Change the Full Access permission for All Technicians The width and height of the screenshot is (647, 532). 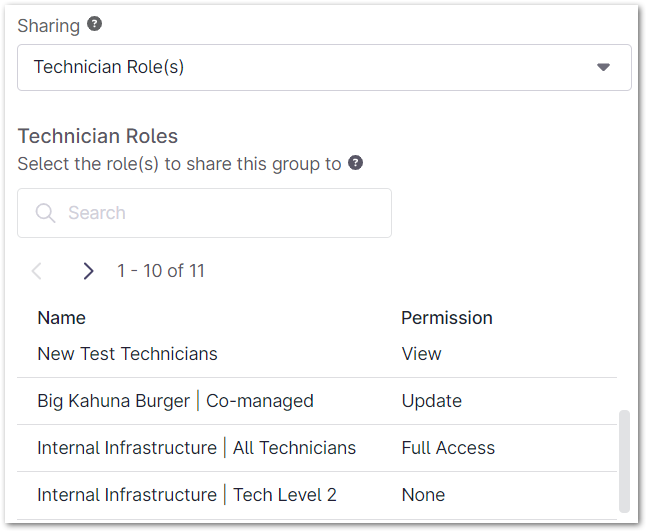(x=448, y=448)
